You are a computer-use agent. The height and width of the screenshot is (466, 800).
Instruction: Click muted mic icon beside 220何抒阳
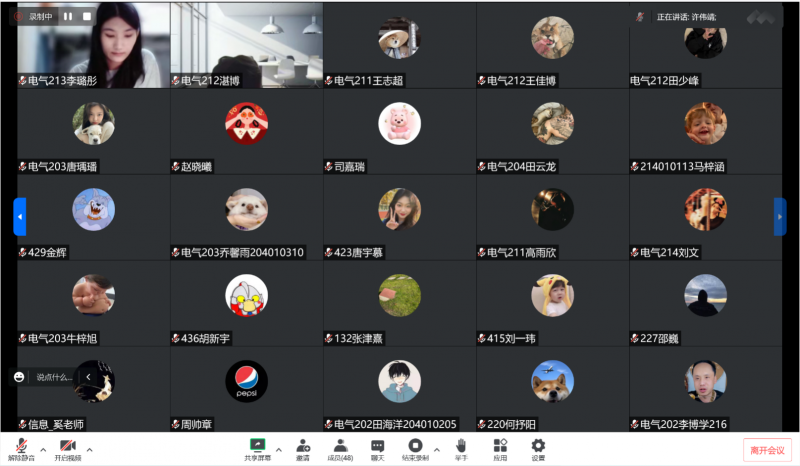point(482,424)
